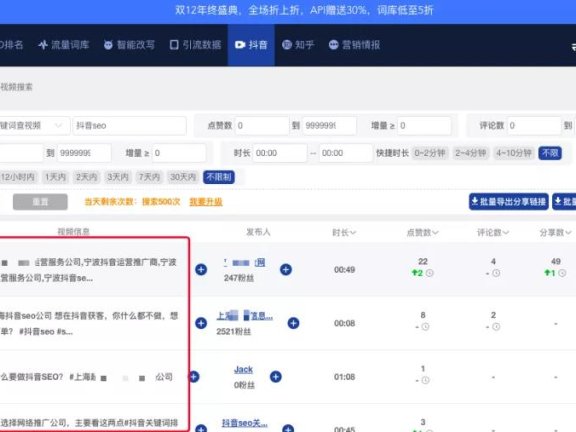Open the publisher link Jack
This screenshot has width=576, height=432.
coord(243,370)
